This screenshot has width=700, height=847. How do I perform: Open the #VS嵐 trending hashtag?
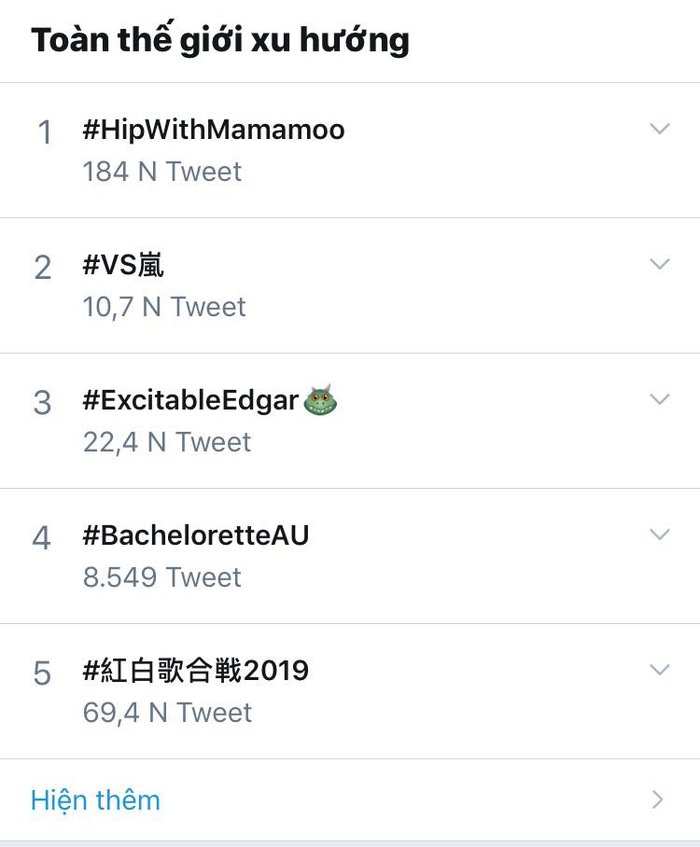[x=123, y=265]
